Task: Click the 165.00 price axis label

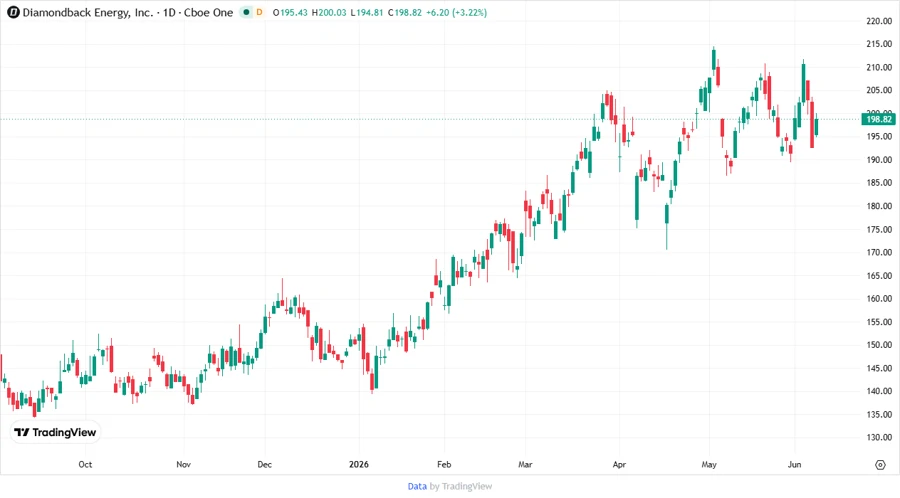Action: click(879, 275)
